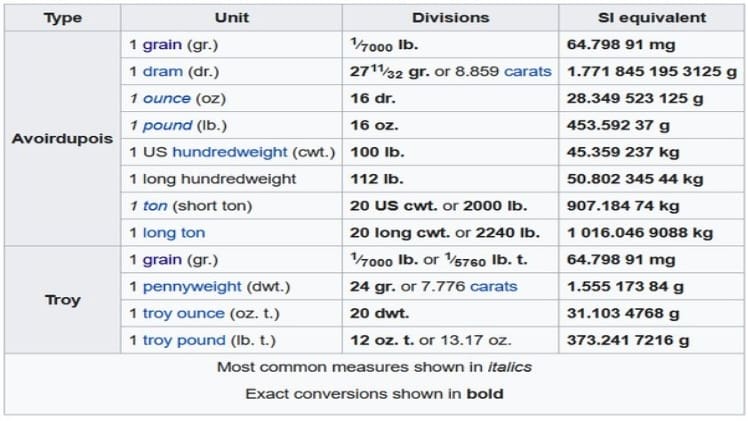Select the Unit column header
748x421 pixels.
(231, 18)
